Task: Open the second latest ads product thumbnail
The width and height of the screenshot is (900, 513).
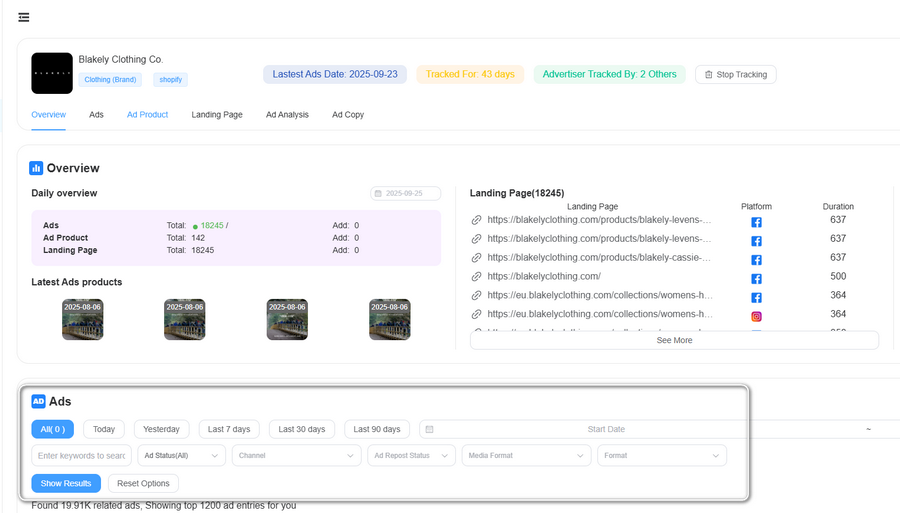Action: pos(185,320)
